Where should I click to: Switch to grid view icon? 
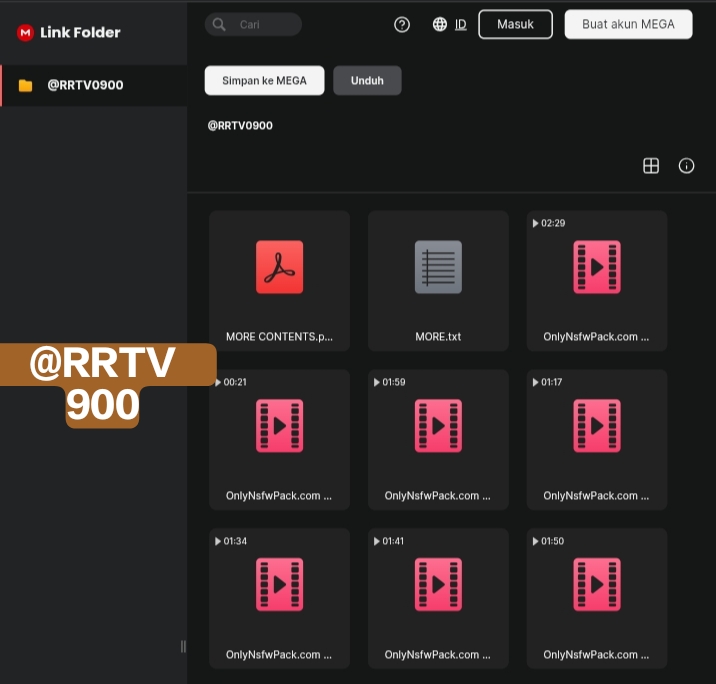[x=651, y=166]
